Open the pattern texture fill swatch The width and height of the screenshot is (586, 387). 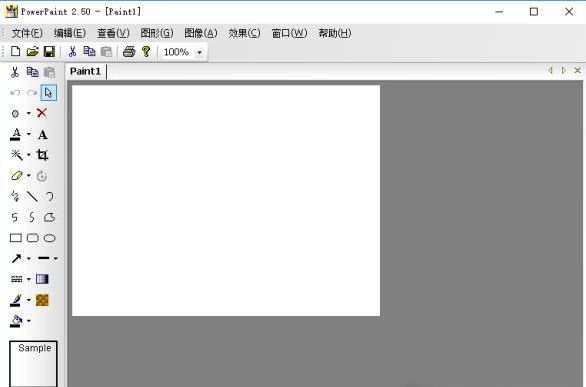(42, 300)
